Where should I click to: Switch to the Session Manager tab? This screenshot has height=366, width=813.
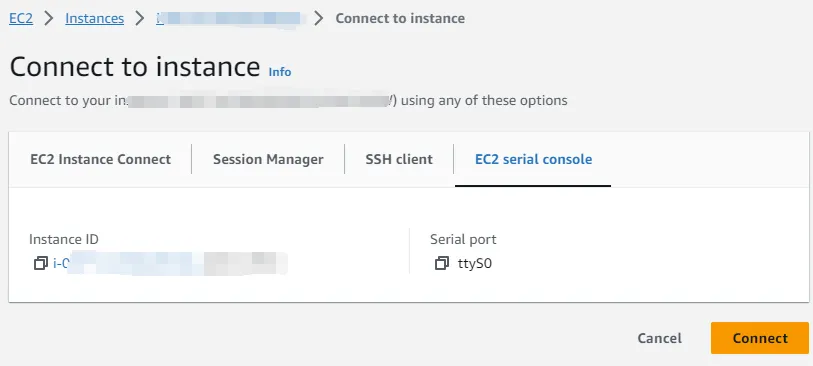click(x=268, y=159)
